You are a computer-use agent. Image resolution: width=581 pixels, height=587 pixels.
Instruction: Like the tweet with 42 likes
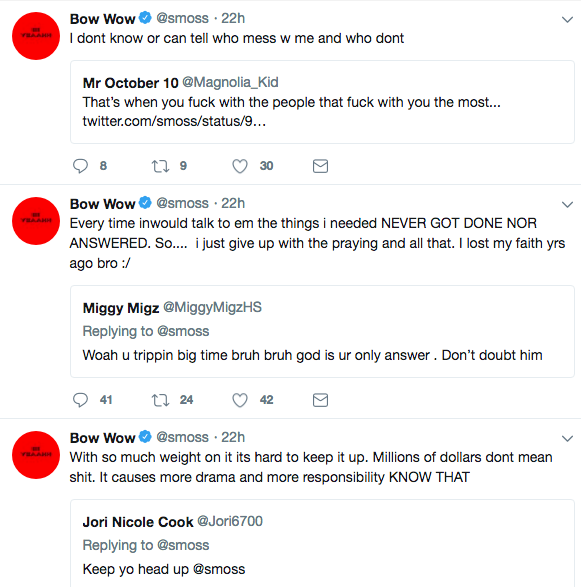(x=240, y=400)
